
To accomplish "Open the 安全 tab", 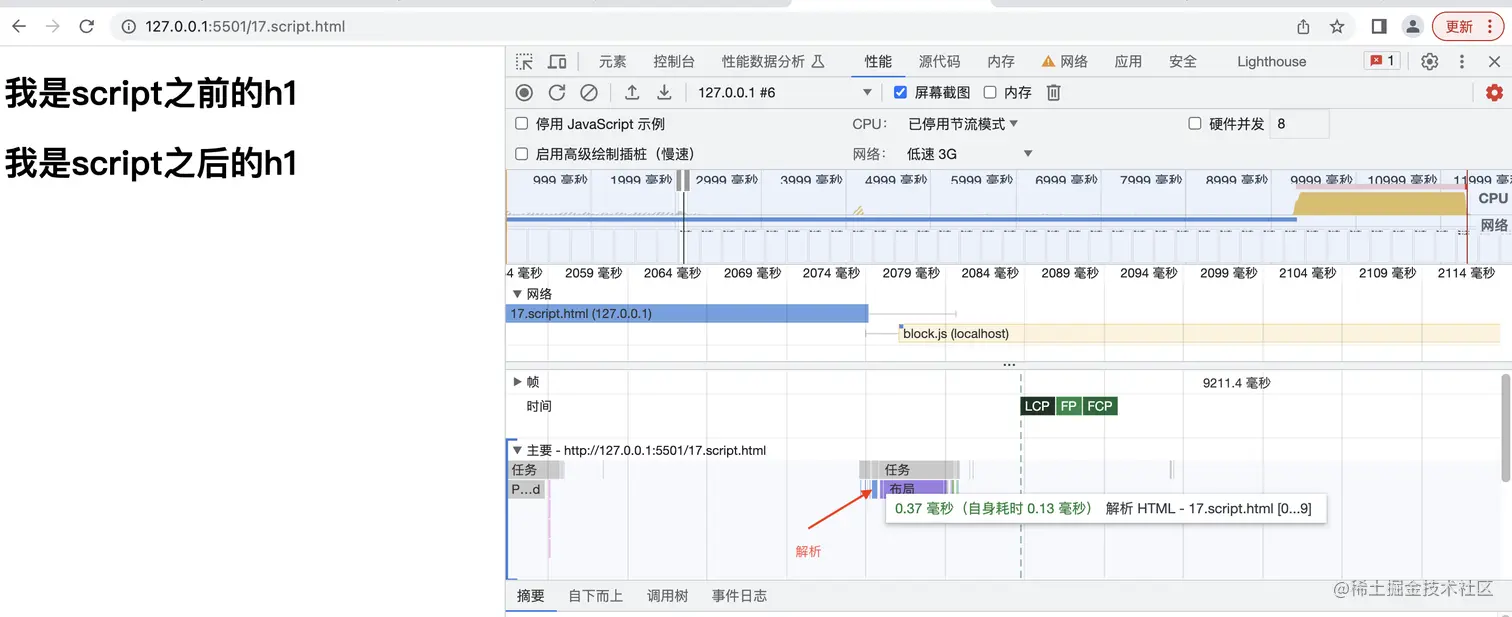I will pyautogui.click(x=1183, y=61).
